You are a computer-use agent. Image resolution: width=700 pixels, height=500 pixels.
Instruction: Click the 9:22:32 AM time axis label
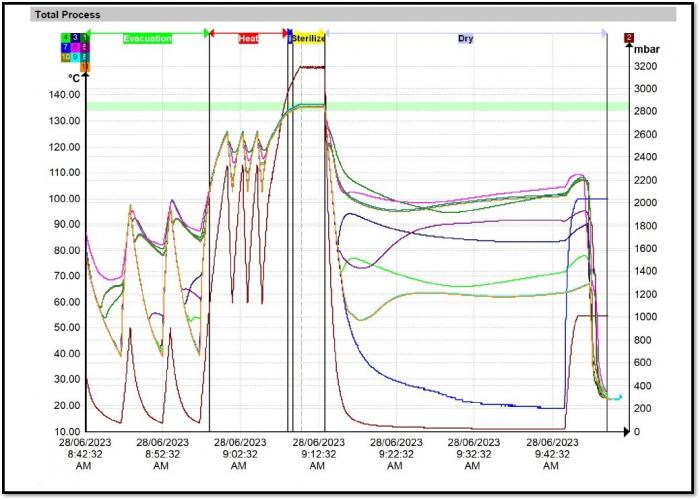(x=396, y=454)
